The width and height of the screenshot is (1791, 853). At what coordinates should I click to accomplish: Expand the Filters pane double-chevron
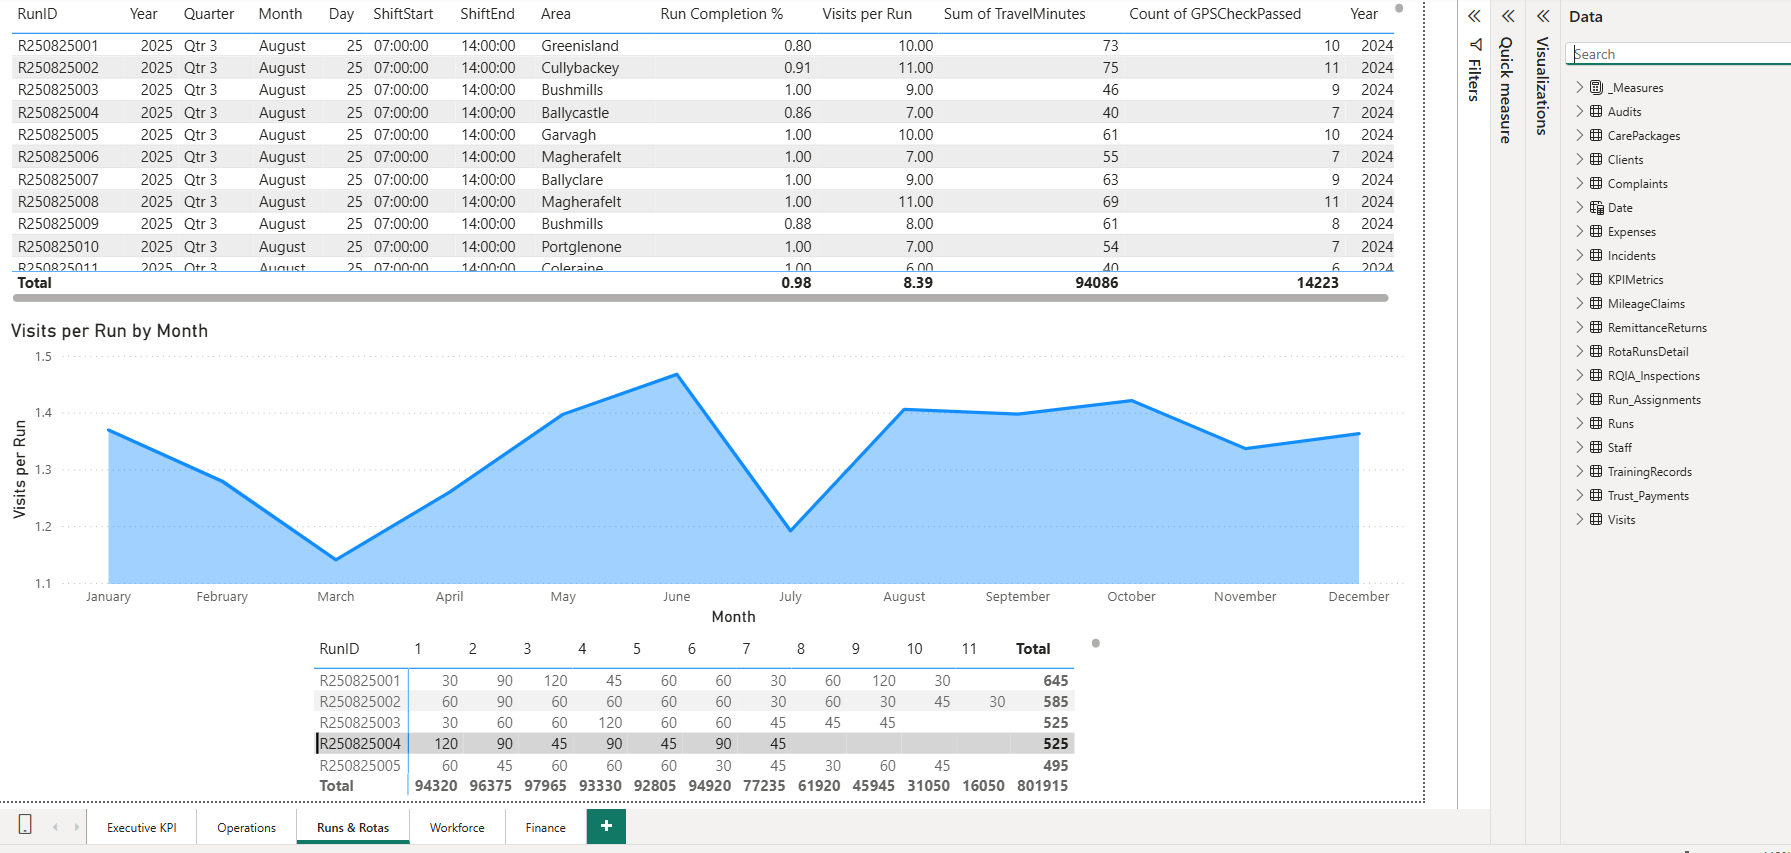click(x=1474, y=16)
